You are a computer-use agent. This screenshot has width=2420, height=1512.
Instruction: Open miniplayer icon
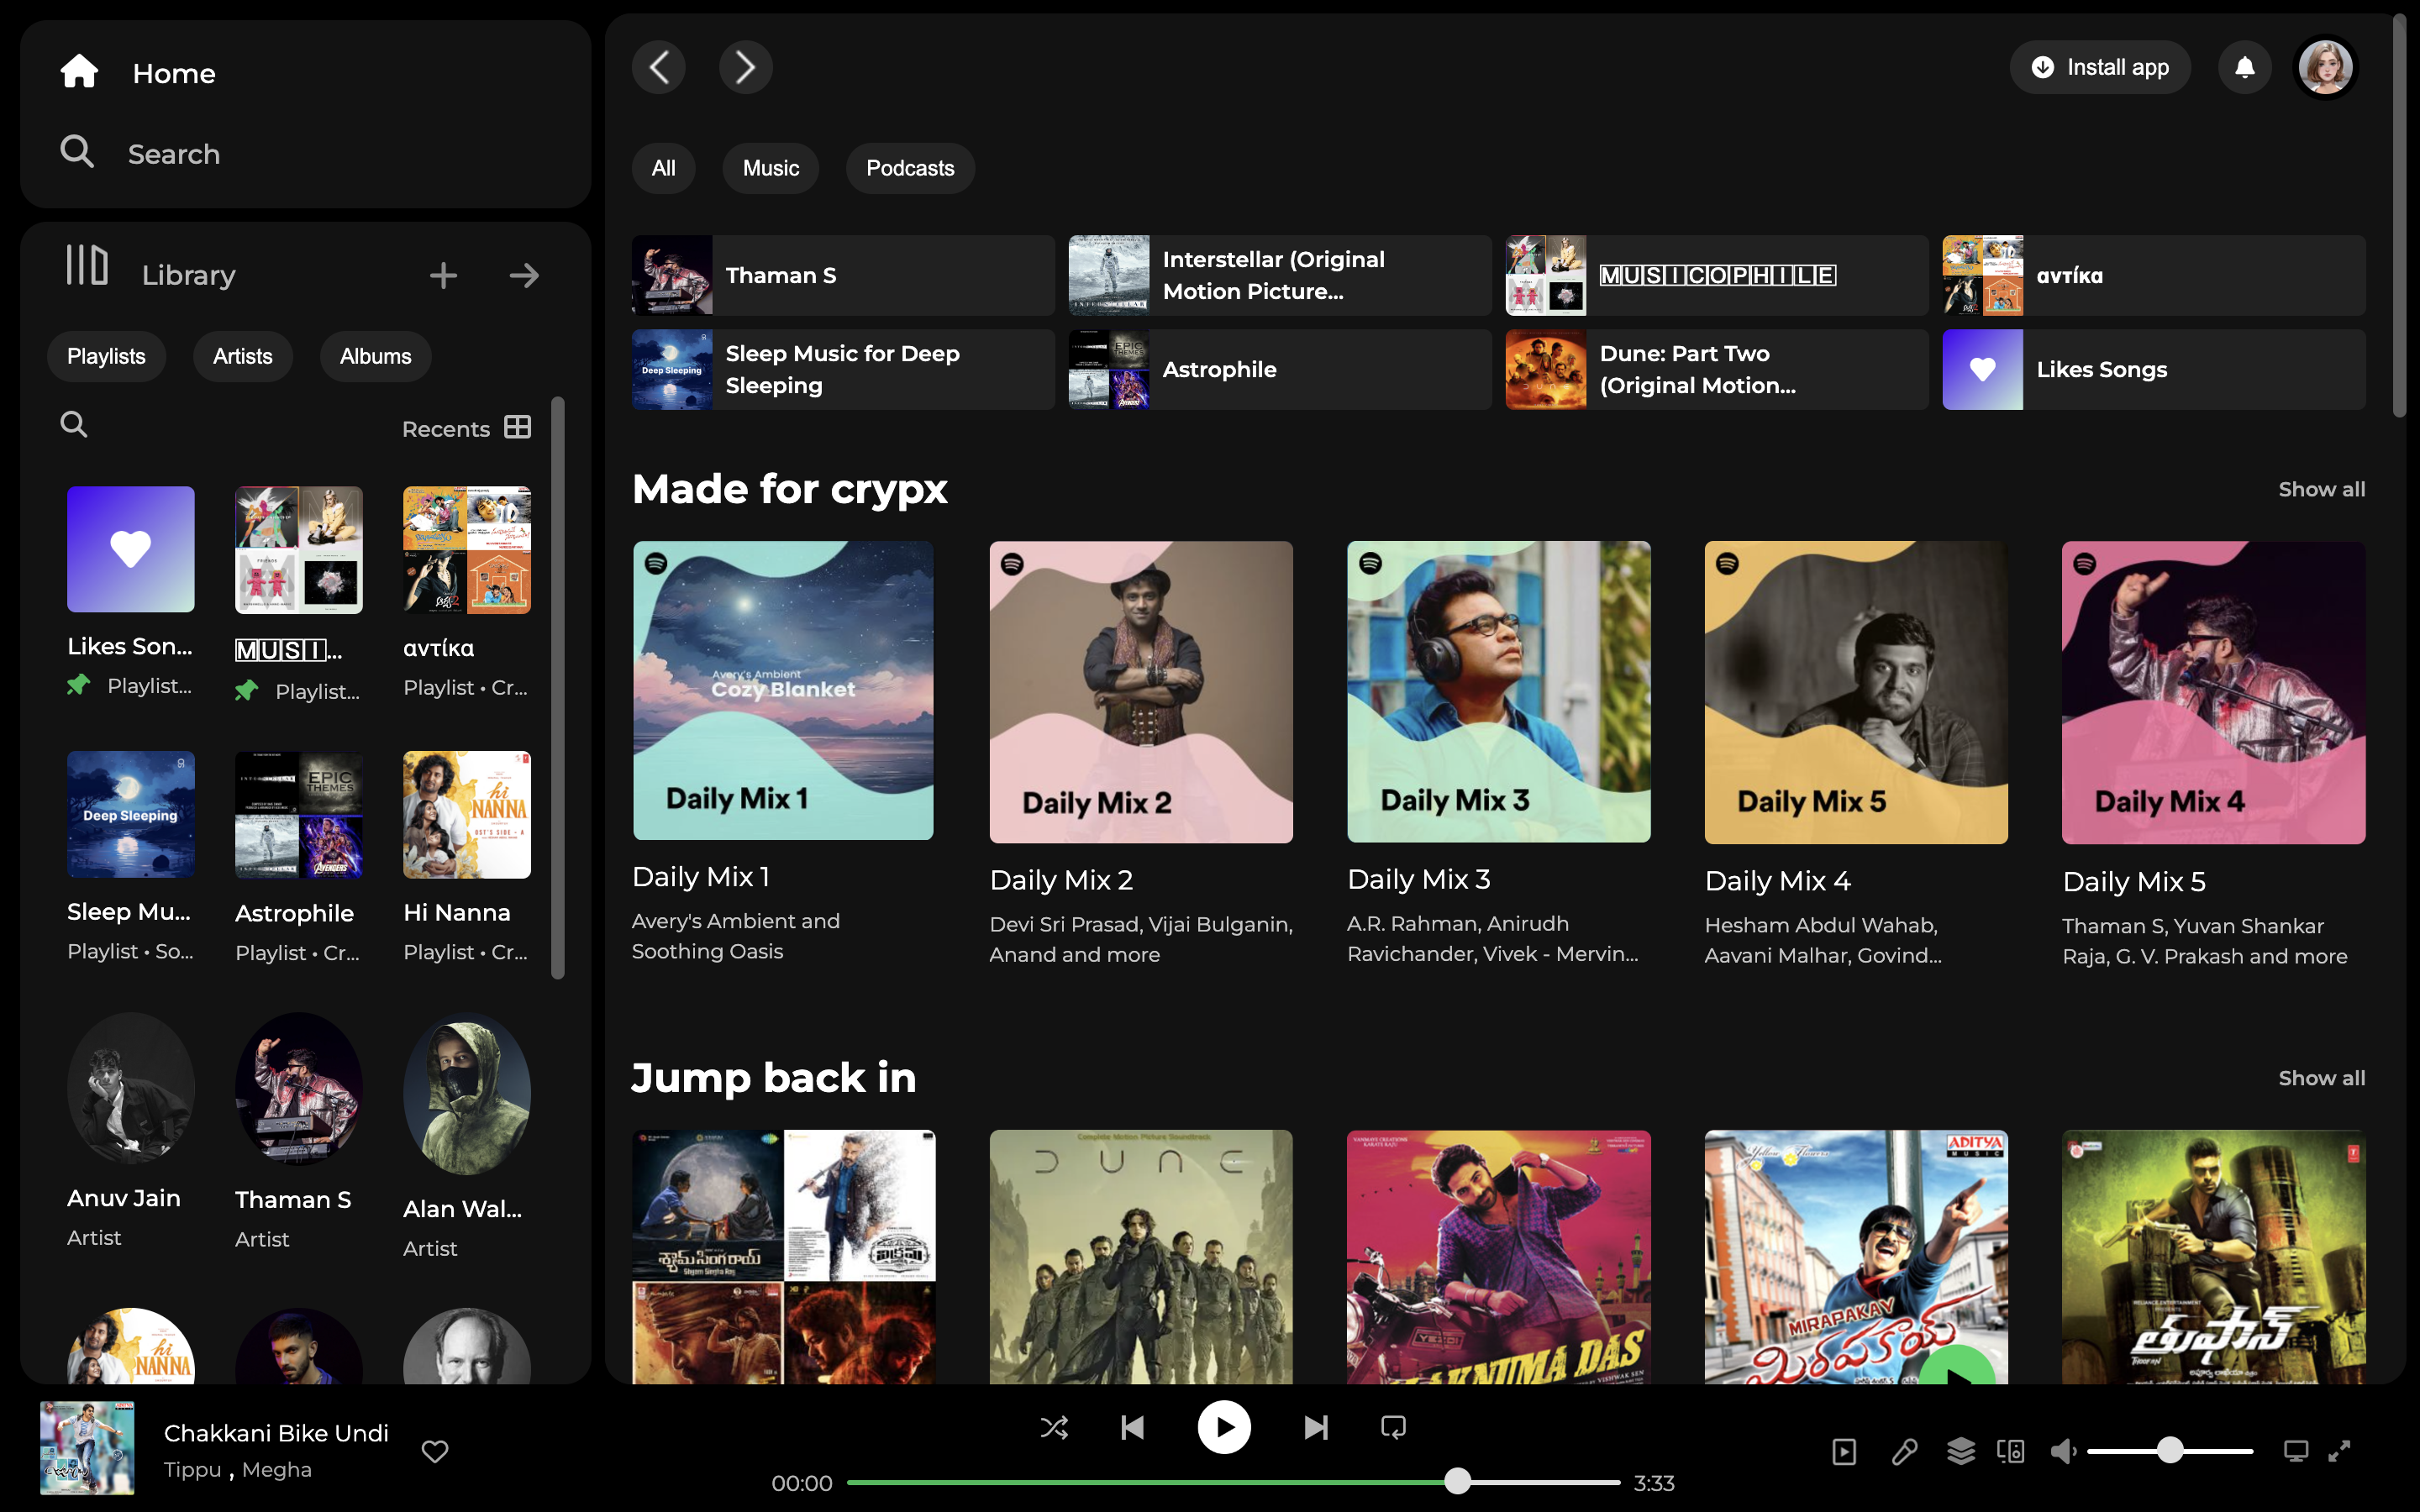click(x=2296, y=1451)
